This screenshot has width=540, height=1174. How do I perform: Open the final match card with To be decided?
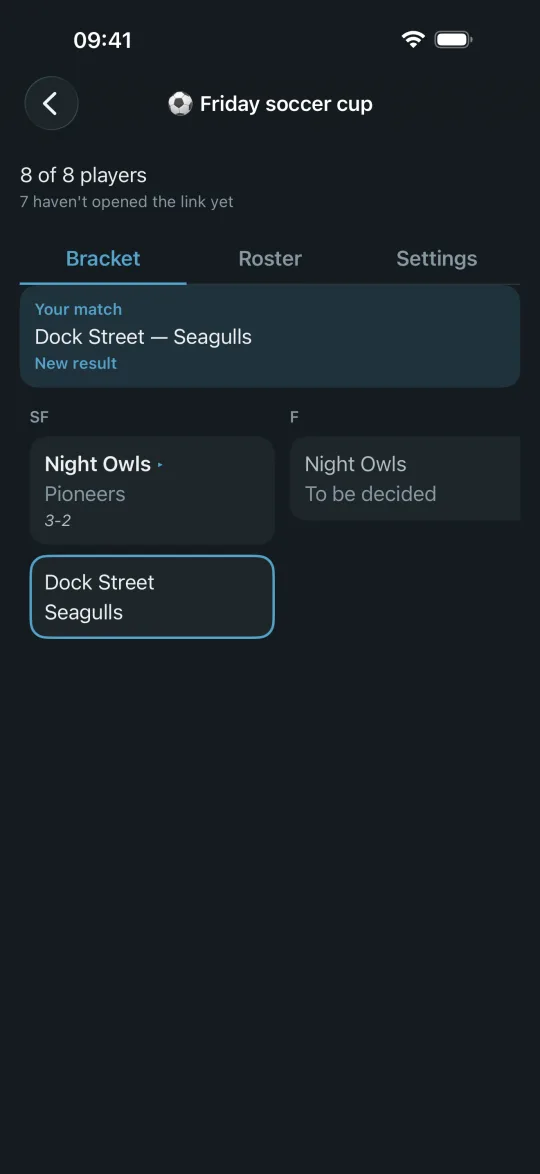point(405,478)
